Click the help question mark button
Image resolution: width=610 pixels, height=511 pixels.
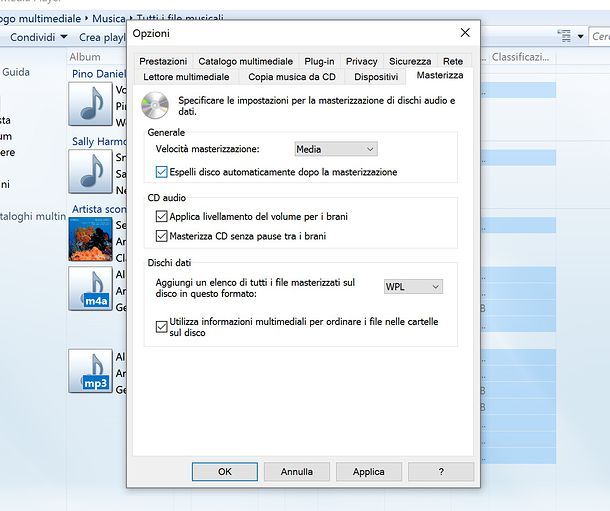coord(441,472)
